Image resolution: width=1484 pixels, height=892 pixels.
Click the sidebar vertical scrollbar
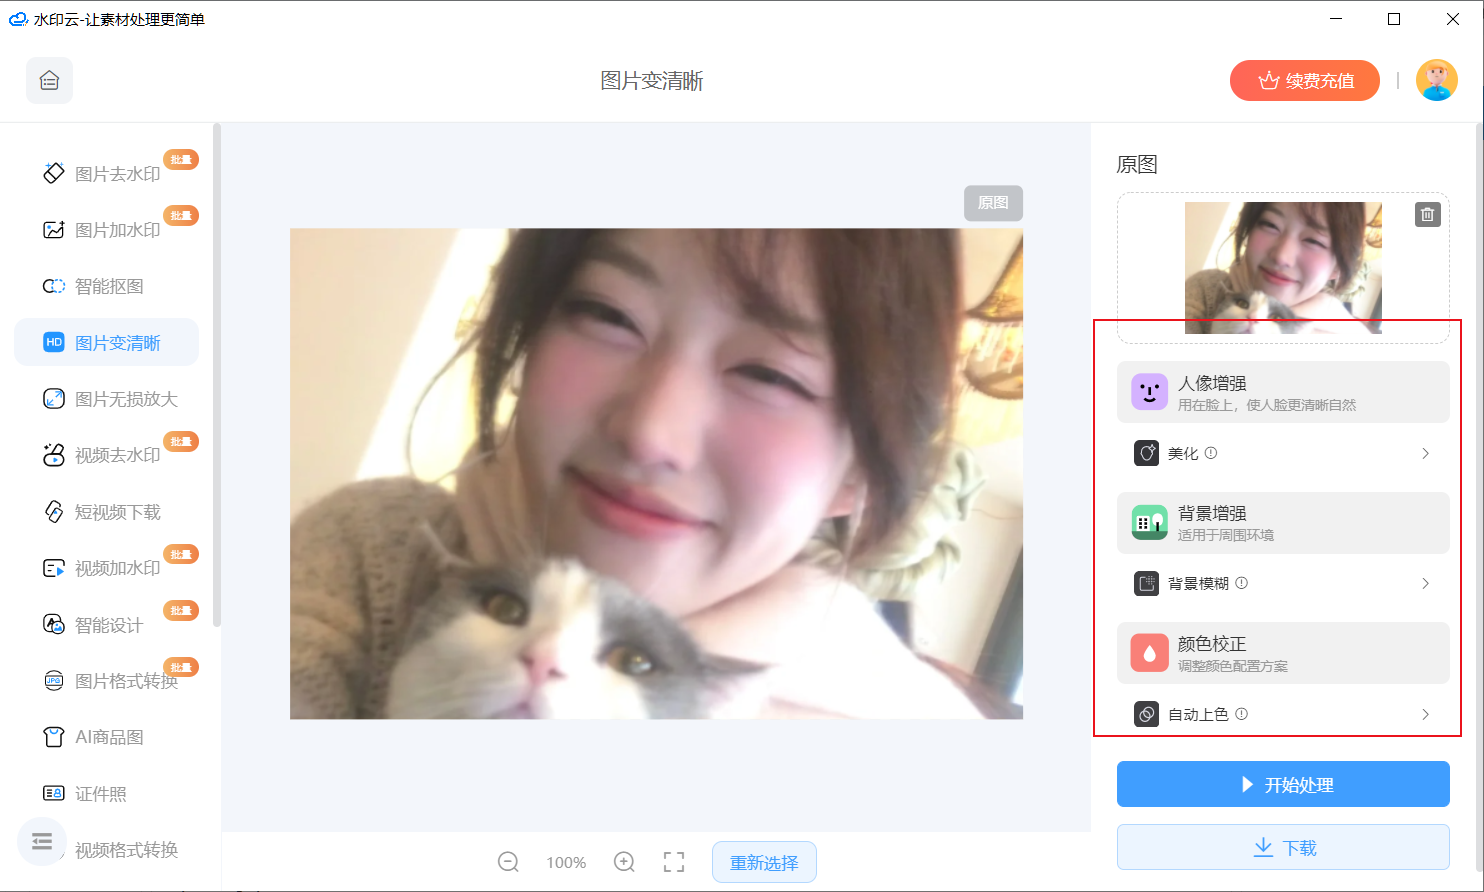point(217,375)
